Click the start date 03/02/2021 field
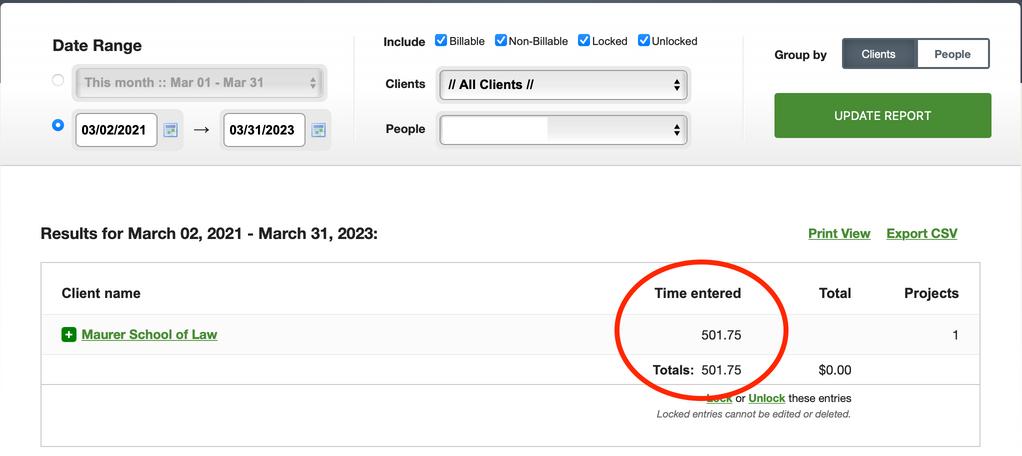The height and width of the screenshot is (456, 1022). click(x=116, y=130)
